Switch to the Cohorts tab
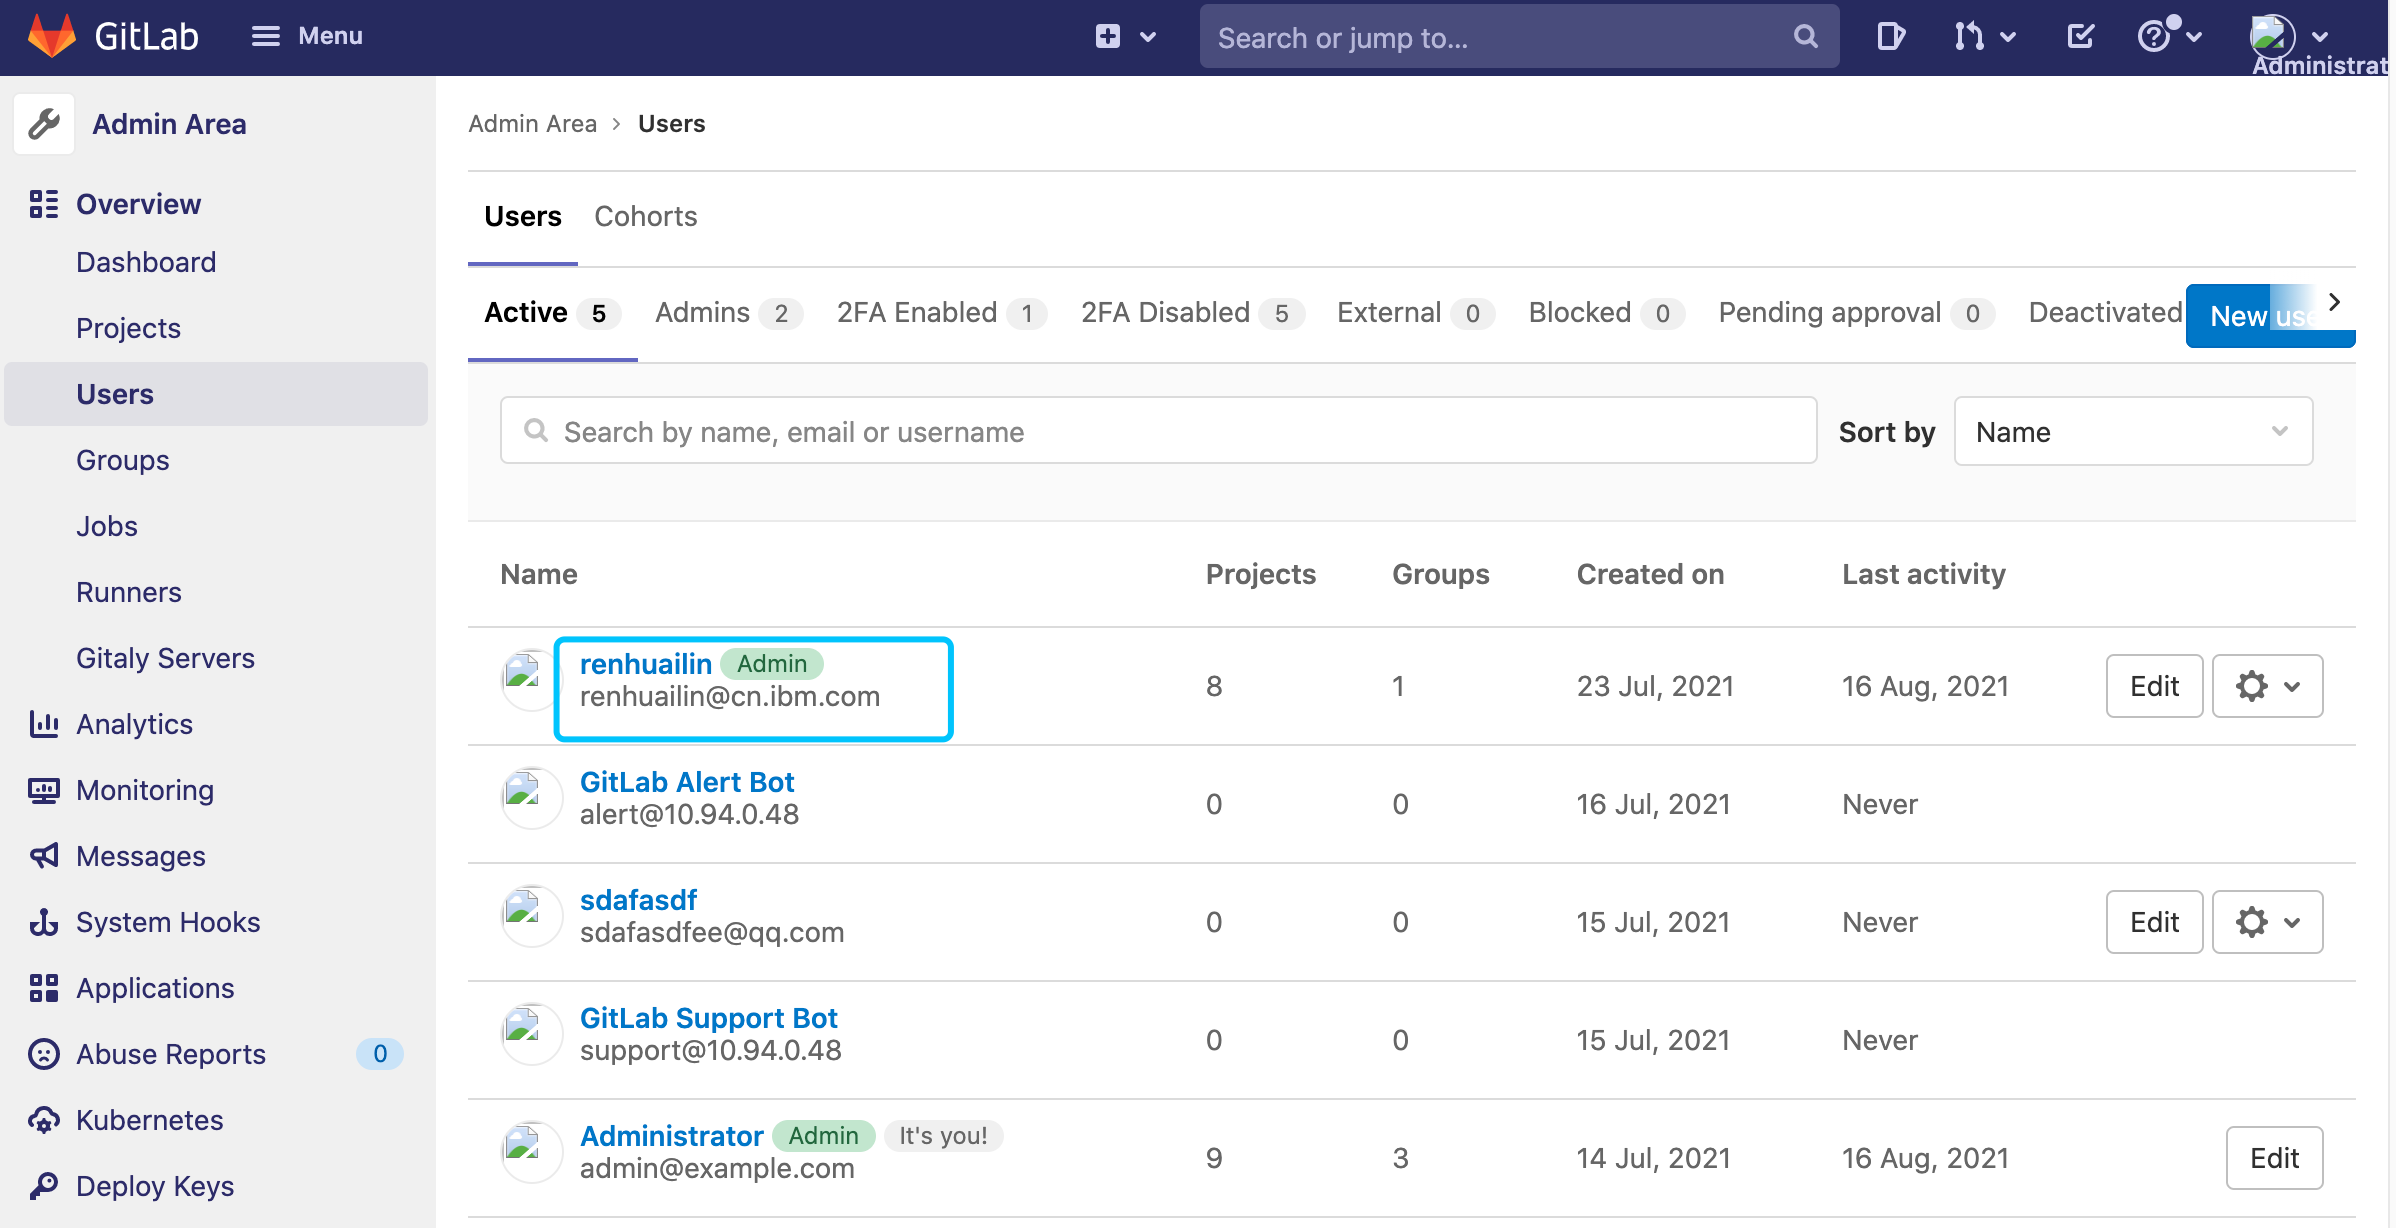Screen dimensions: 2396x1228 click(x=646, y=216)
